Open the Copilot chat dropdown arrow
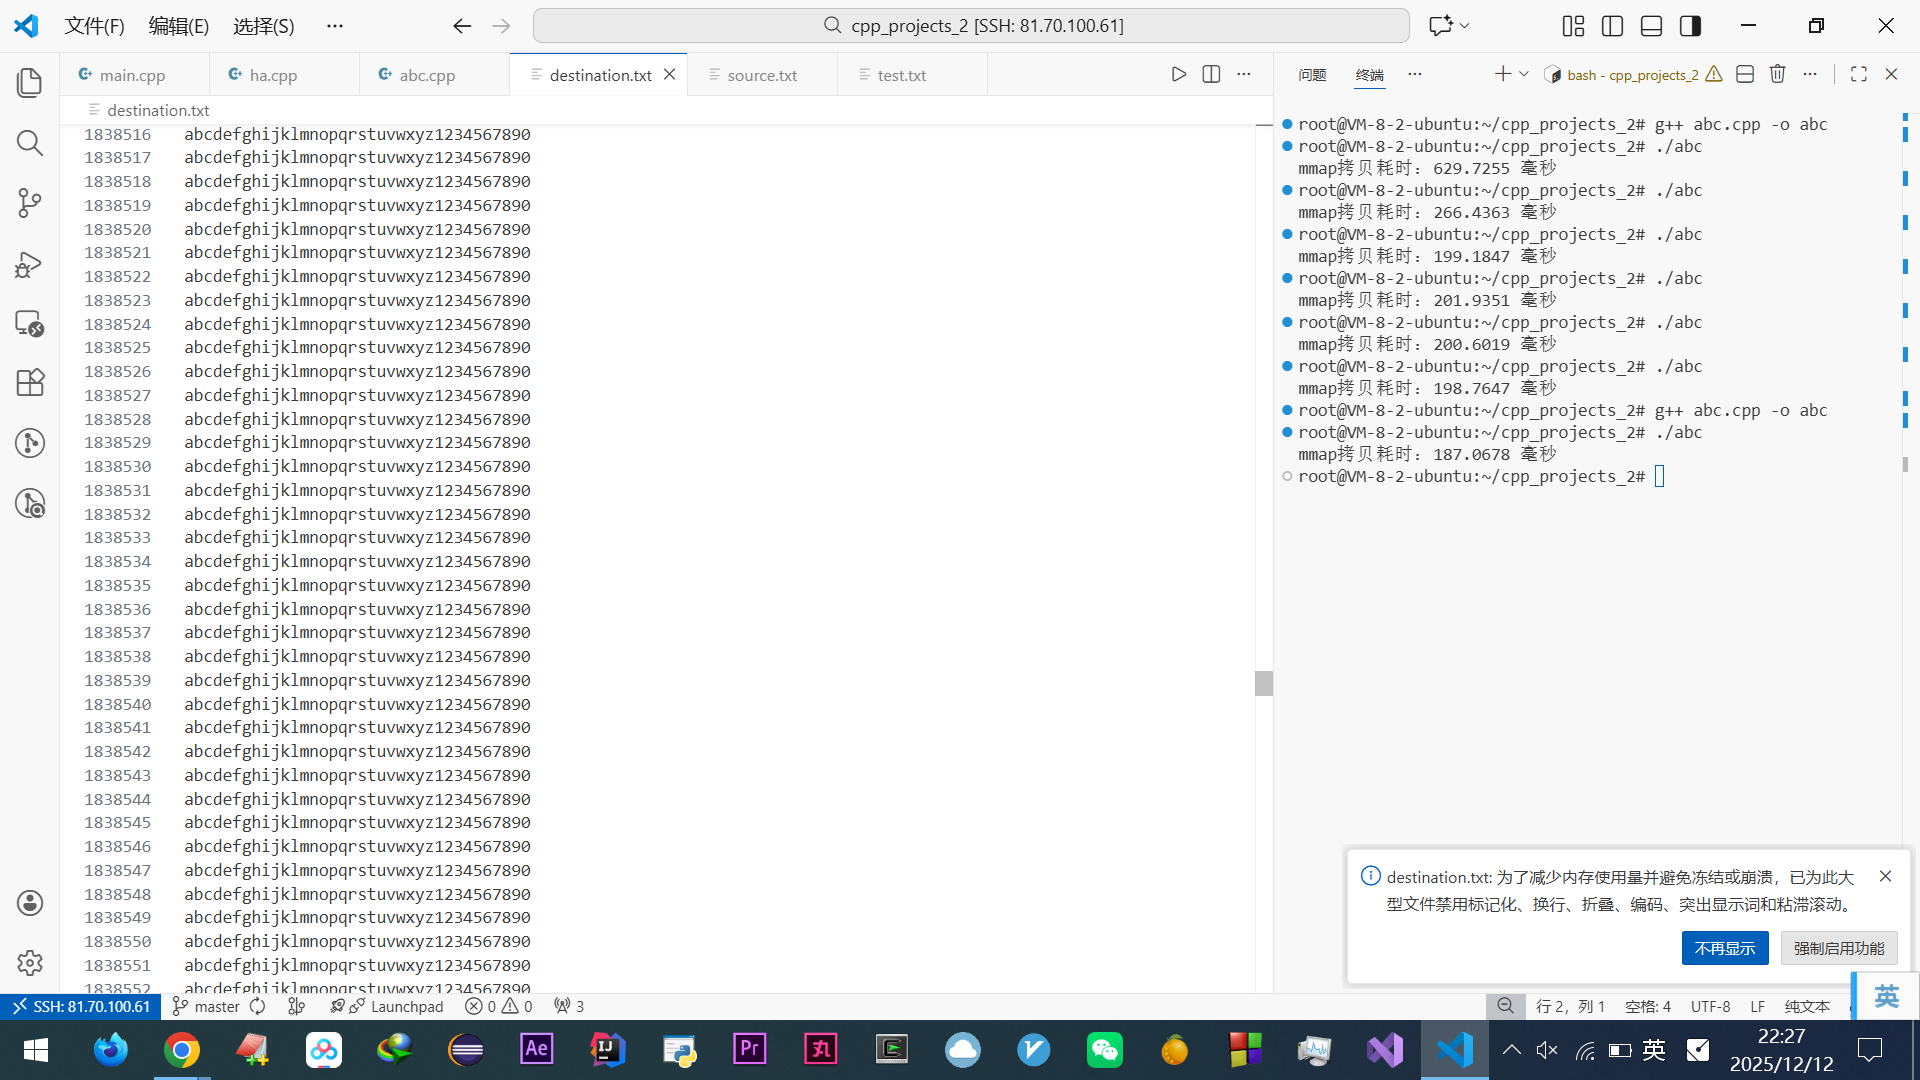The width and height of the screenshot is (1920, 1080). [x=1465, y=26]
